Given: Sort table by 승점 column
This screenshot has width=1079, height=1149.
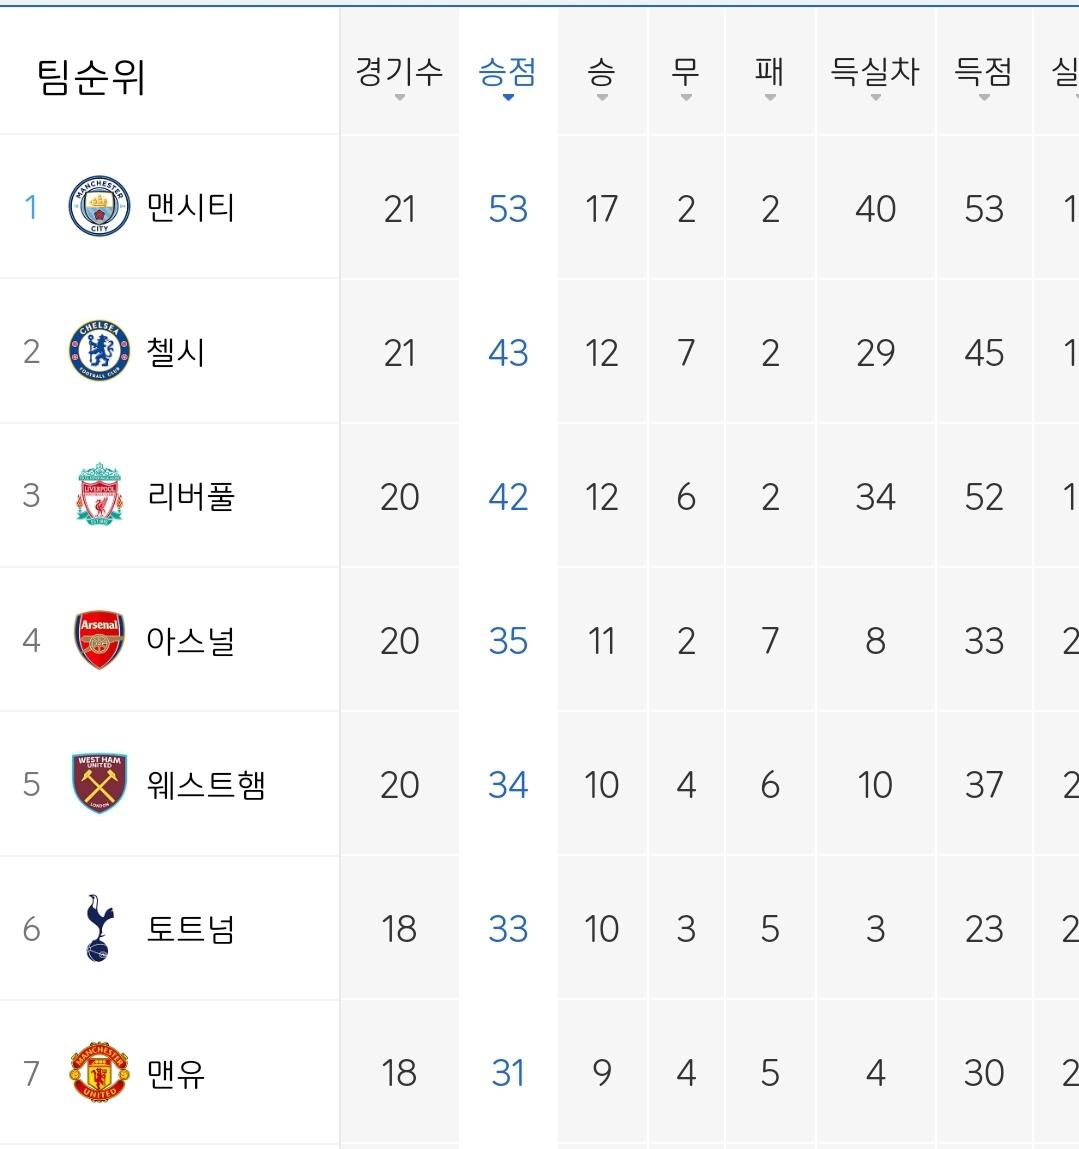Looking at the screenshot, I should 507,77.
